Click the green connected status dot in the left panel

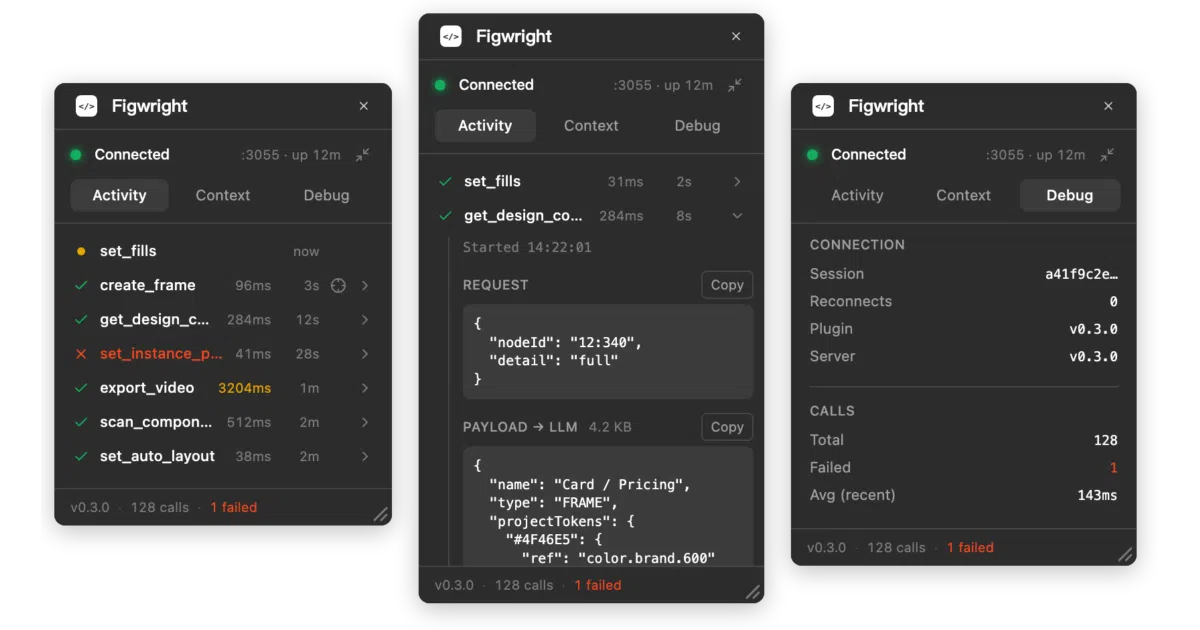coord(75,155)
